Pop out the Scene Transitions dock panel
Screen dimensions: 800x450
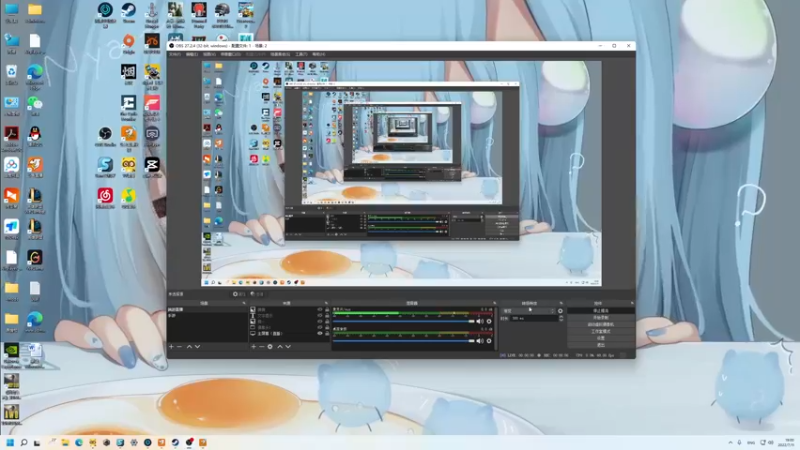coord(561,303)
